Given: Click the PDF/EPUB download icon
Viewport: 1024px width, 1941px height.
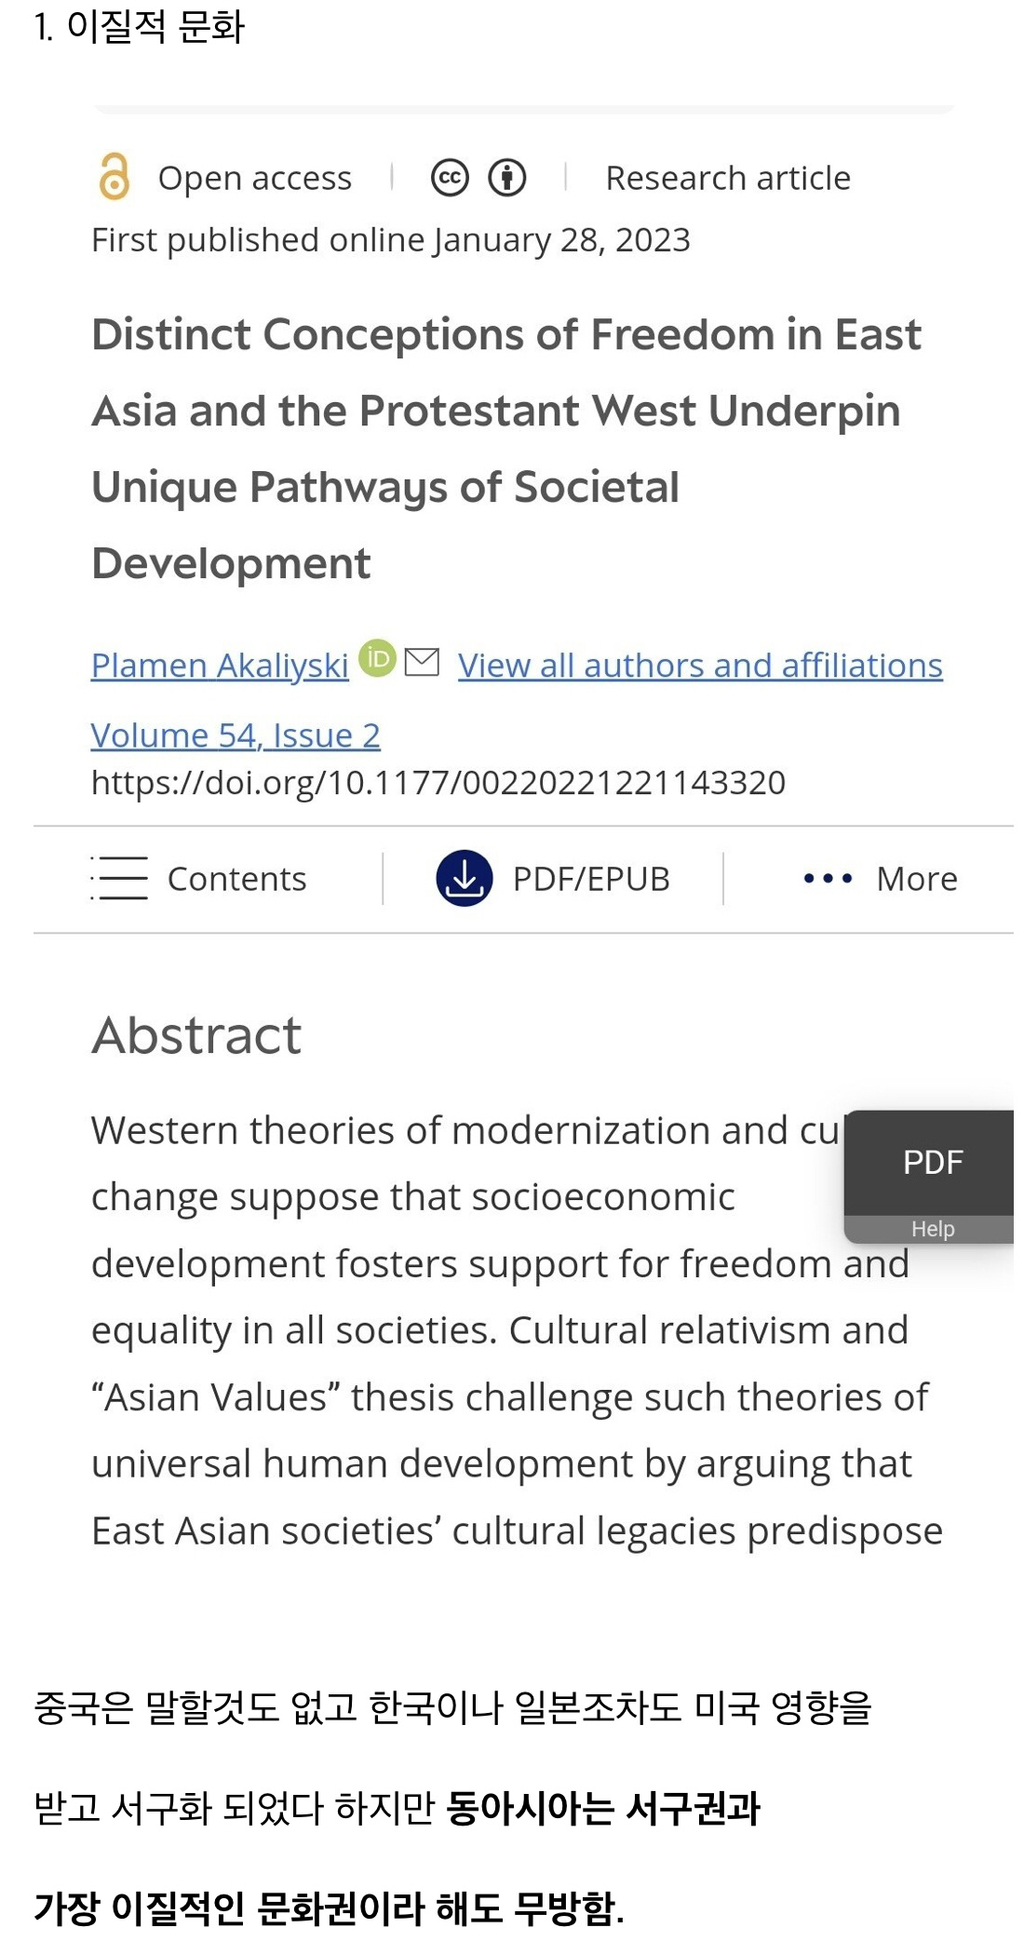Looking at the screenshot, I should tap(464, 878).
